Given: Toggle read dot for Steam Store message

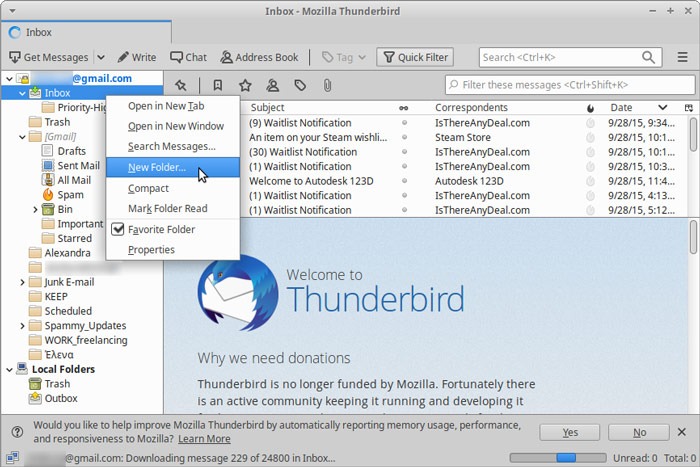Looking at the screenshot, I should pyautogui.click(x=404, y=138).
